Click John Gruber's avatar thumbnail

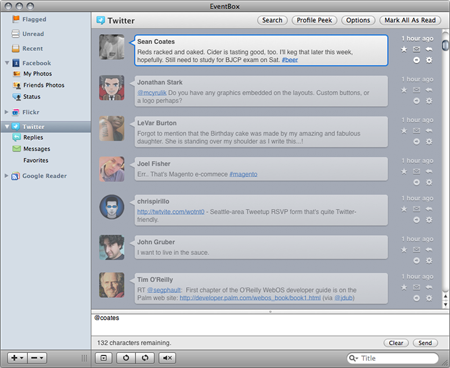tap(112, 247)
